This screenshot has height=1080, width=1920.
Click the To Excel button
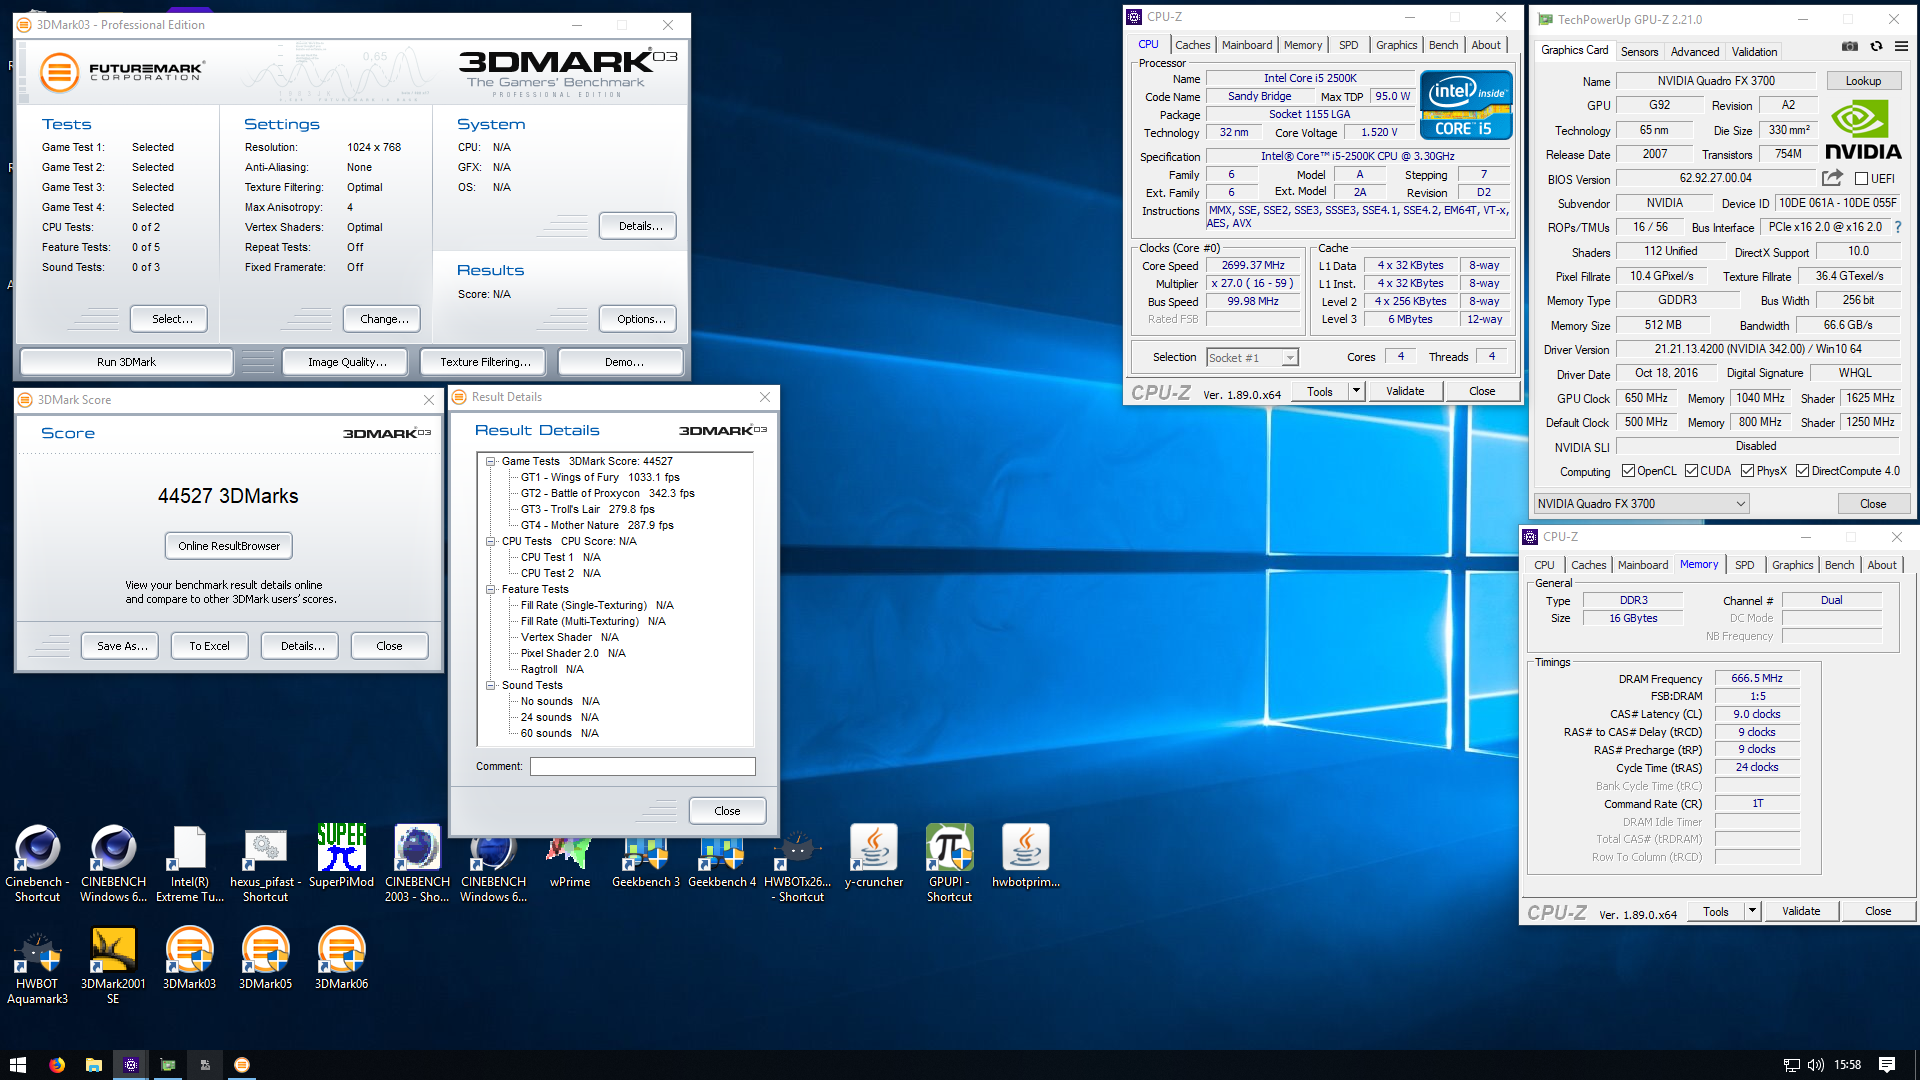click(x=209, y=646)
